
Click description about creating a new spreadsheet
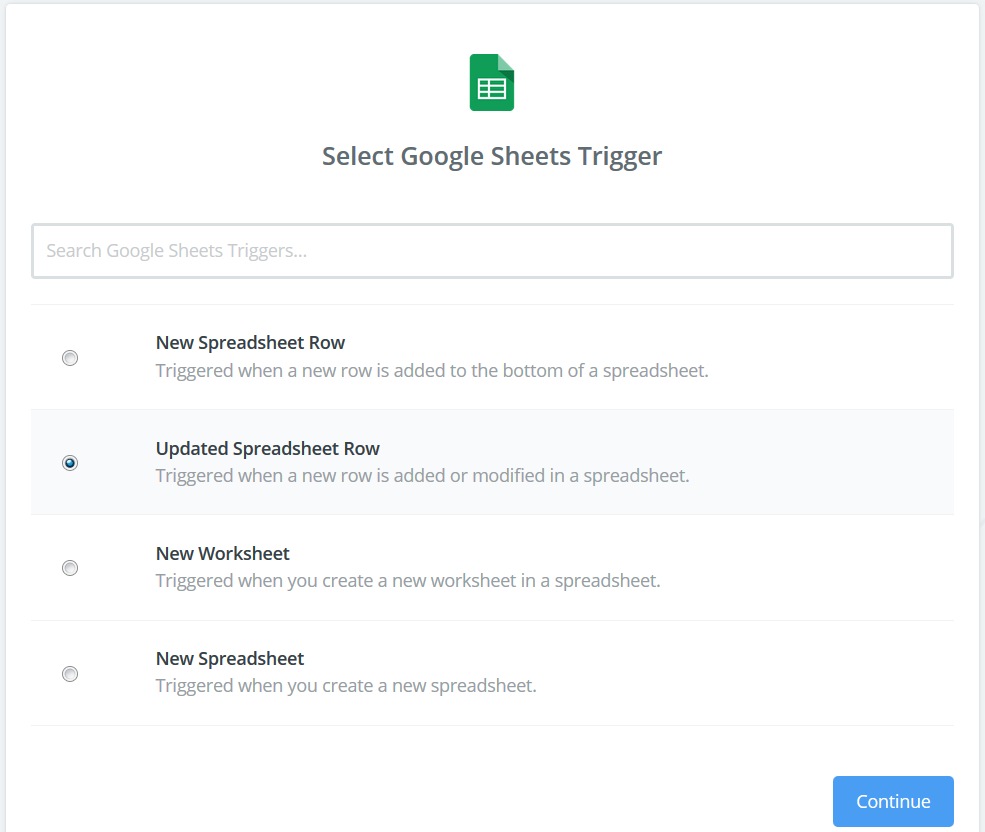click(346, 686)
